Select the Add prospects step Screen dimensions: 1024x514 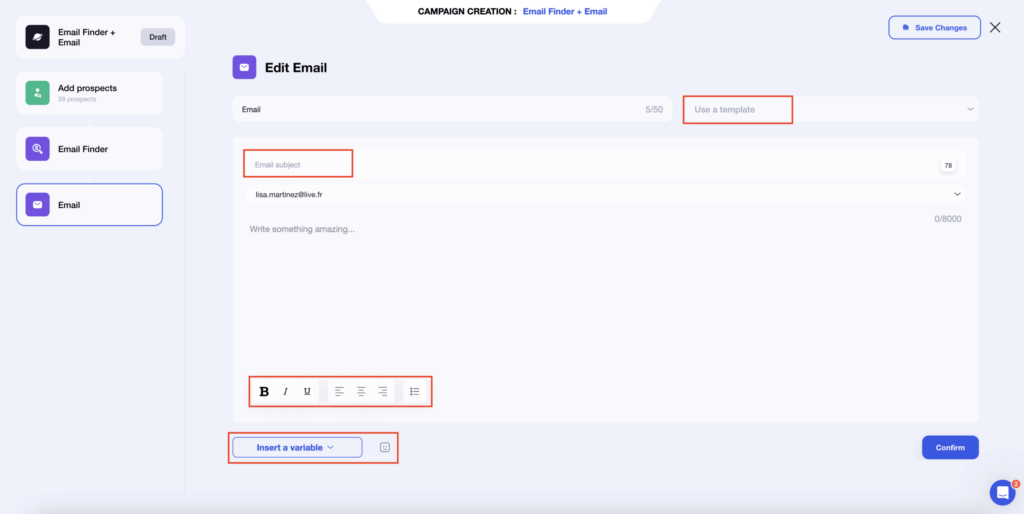(x=89, y=93)
